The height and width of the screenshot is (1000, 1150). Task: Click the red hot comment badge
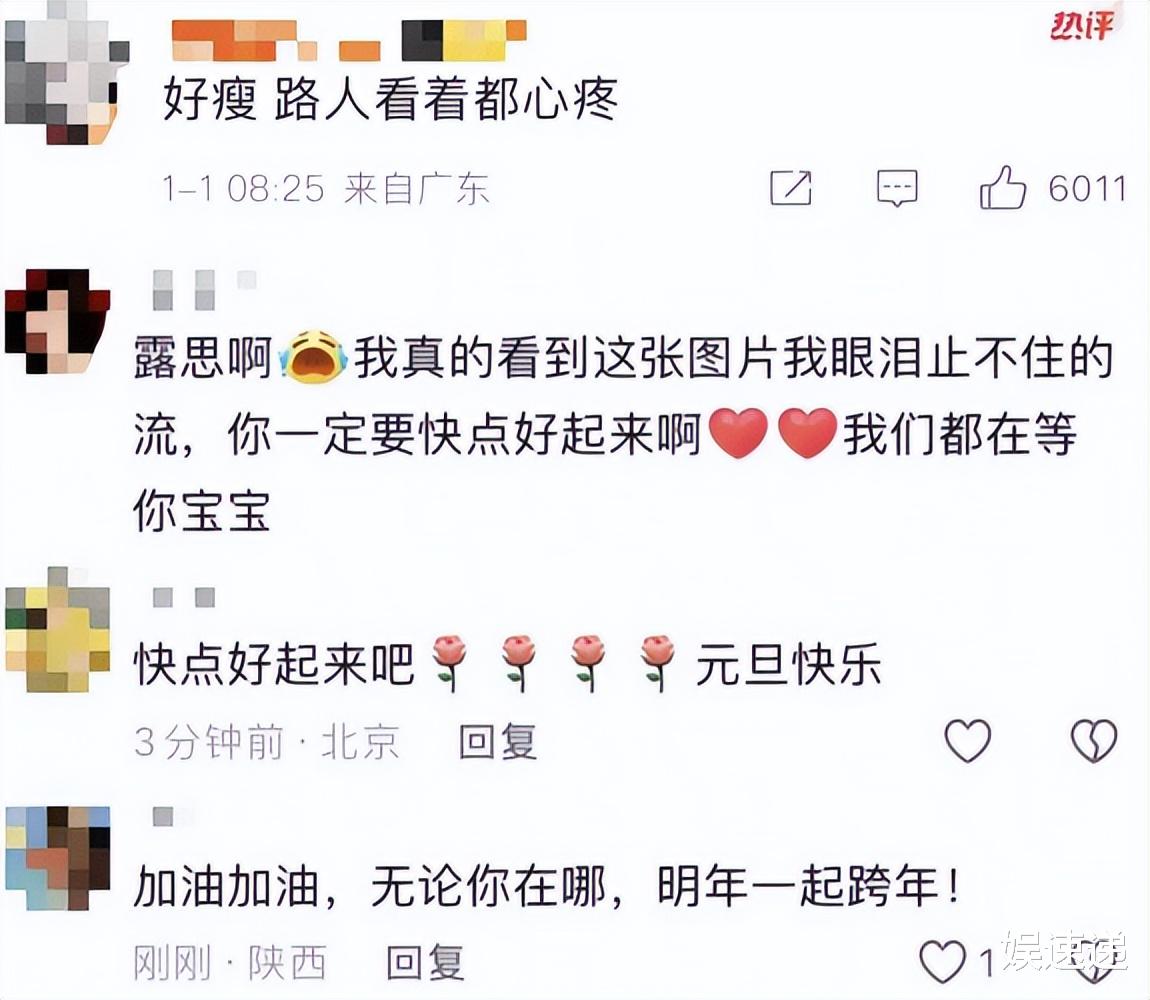tap(1083, 26)
